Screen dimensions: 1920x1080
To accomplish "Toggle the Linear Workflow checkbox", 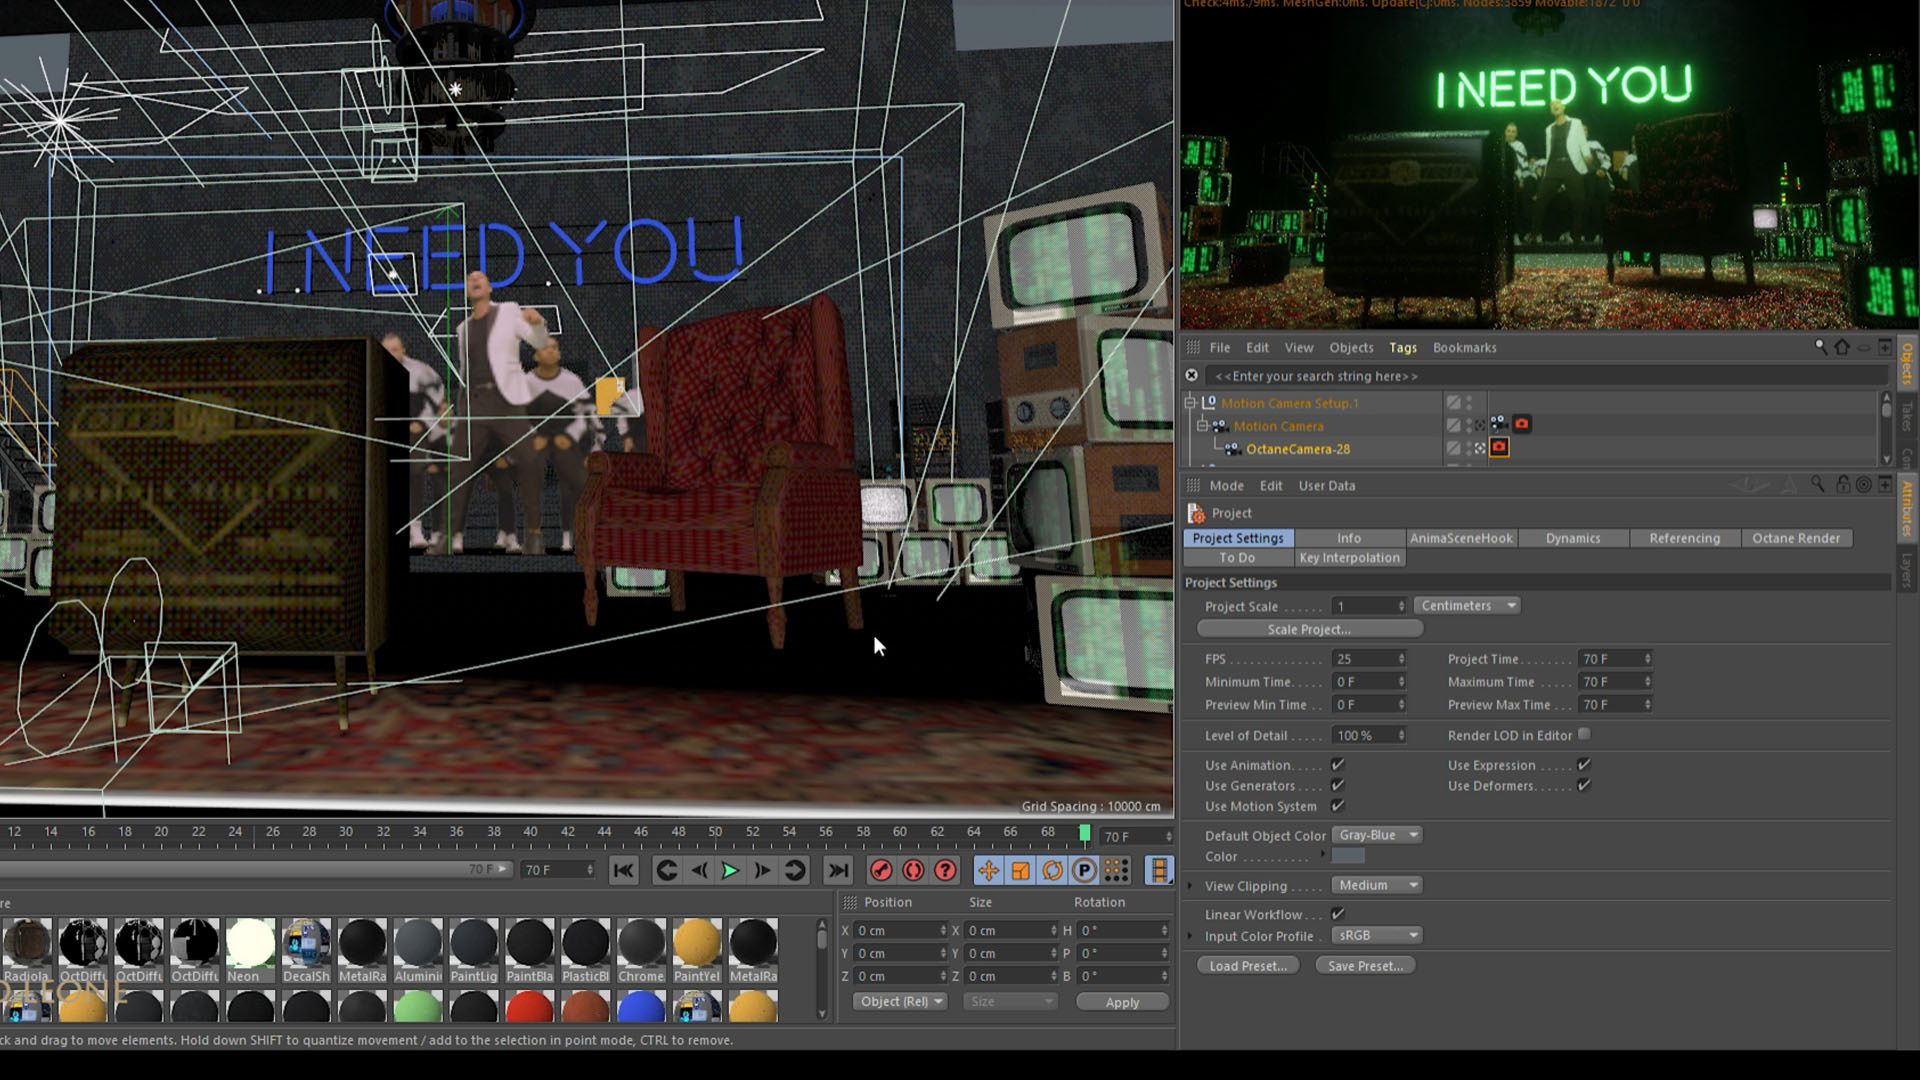I will tap(1338, 913).
